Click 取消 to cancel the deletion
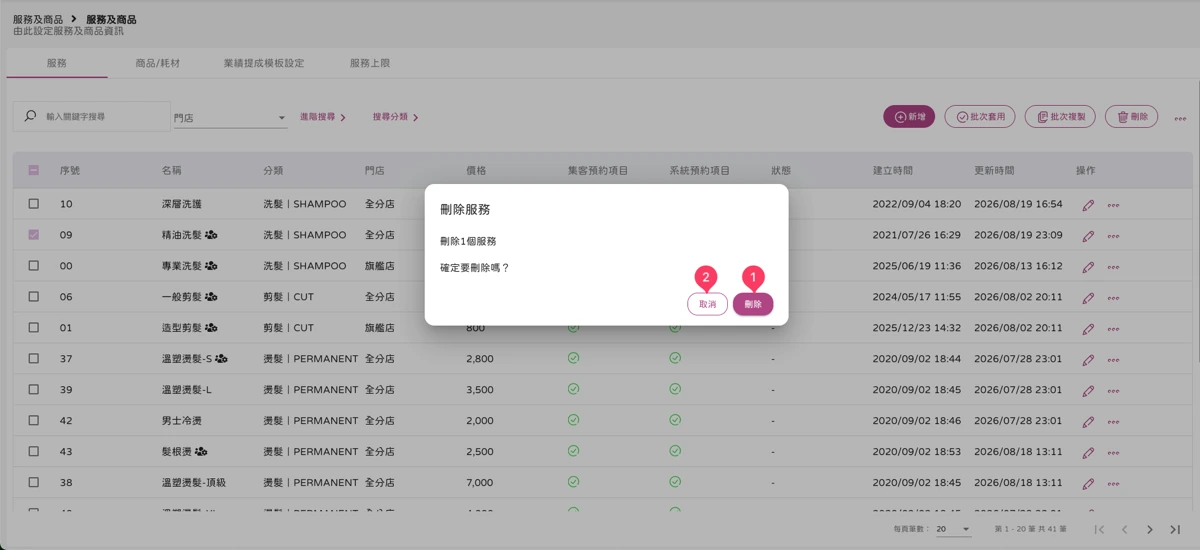 [707, 304]
